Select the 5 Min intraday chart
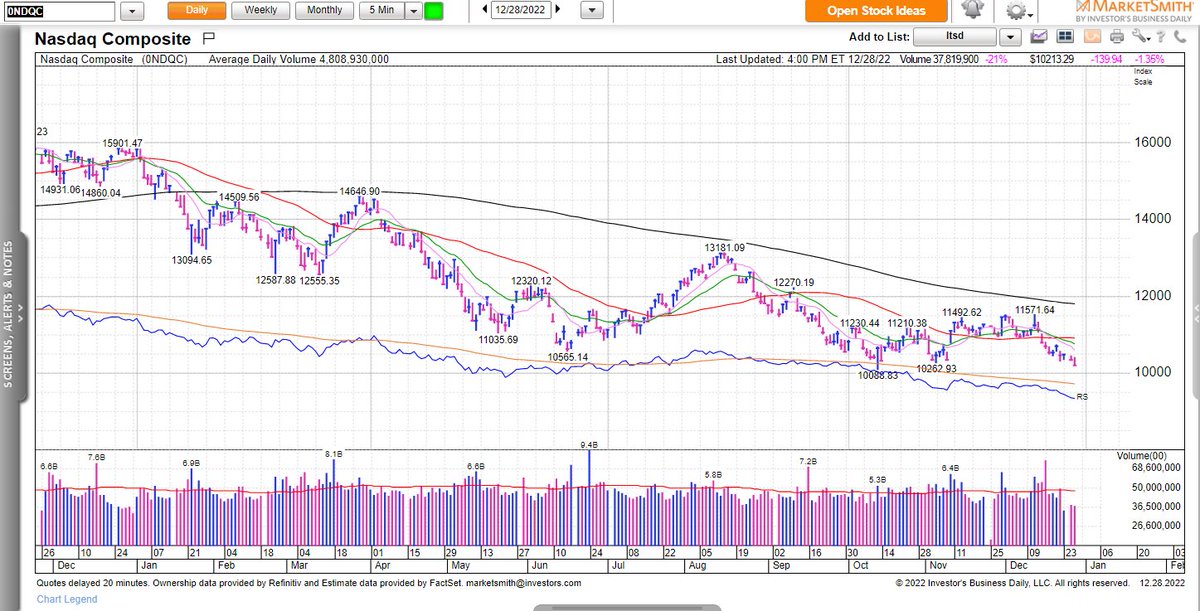The height and width of the screenshot is (611, 1200). [x=380, y=10]
